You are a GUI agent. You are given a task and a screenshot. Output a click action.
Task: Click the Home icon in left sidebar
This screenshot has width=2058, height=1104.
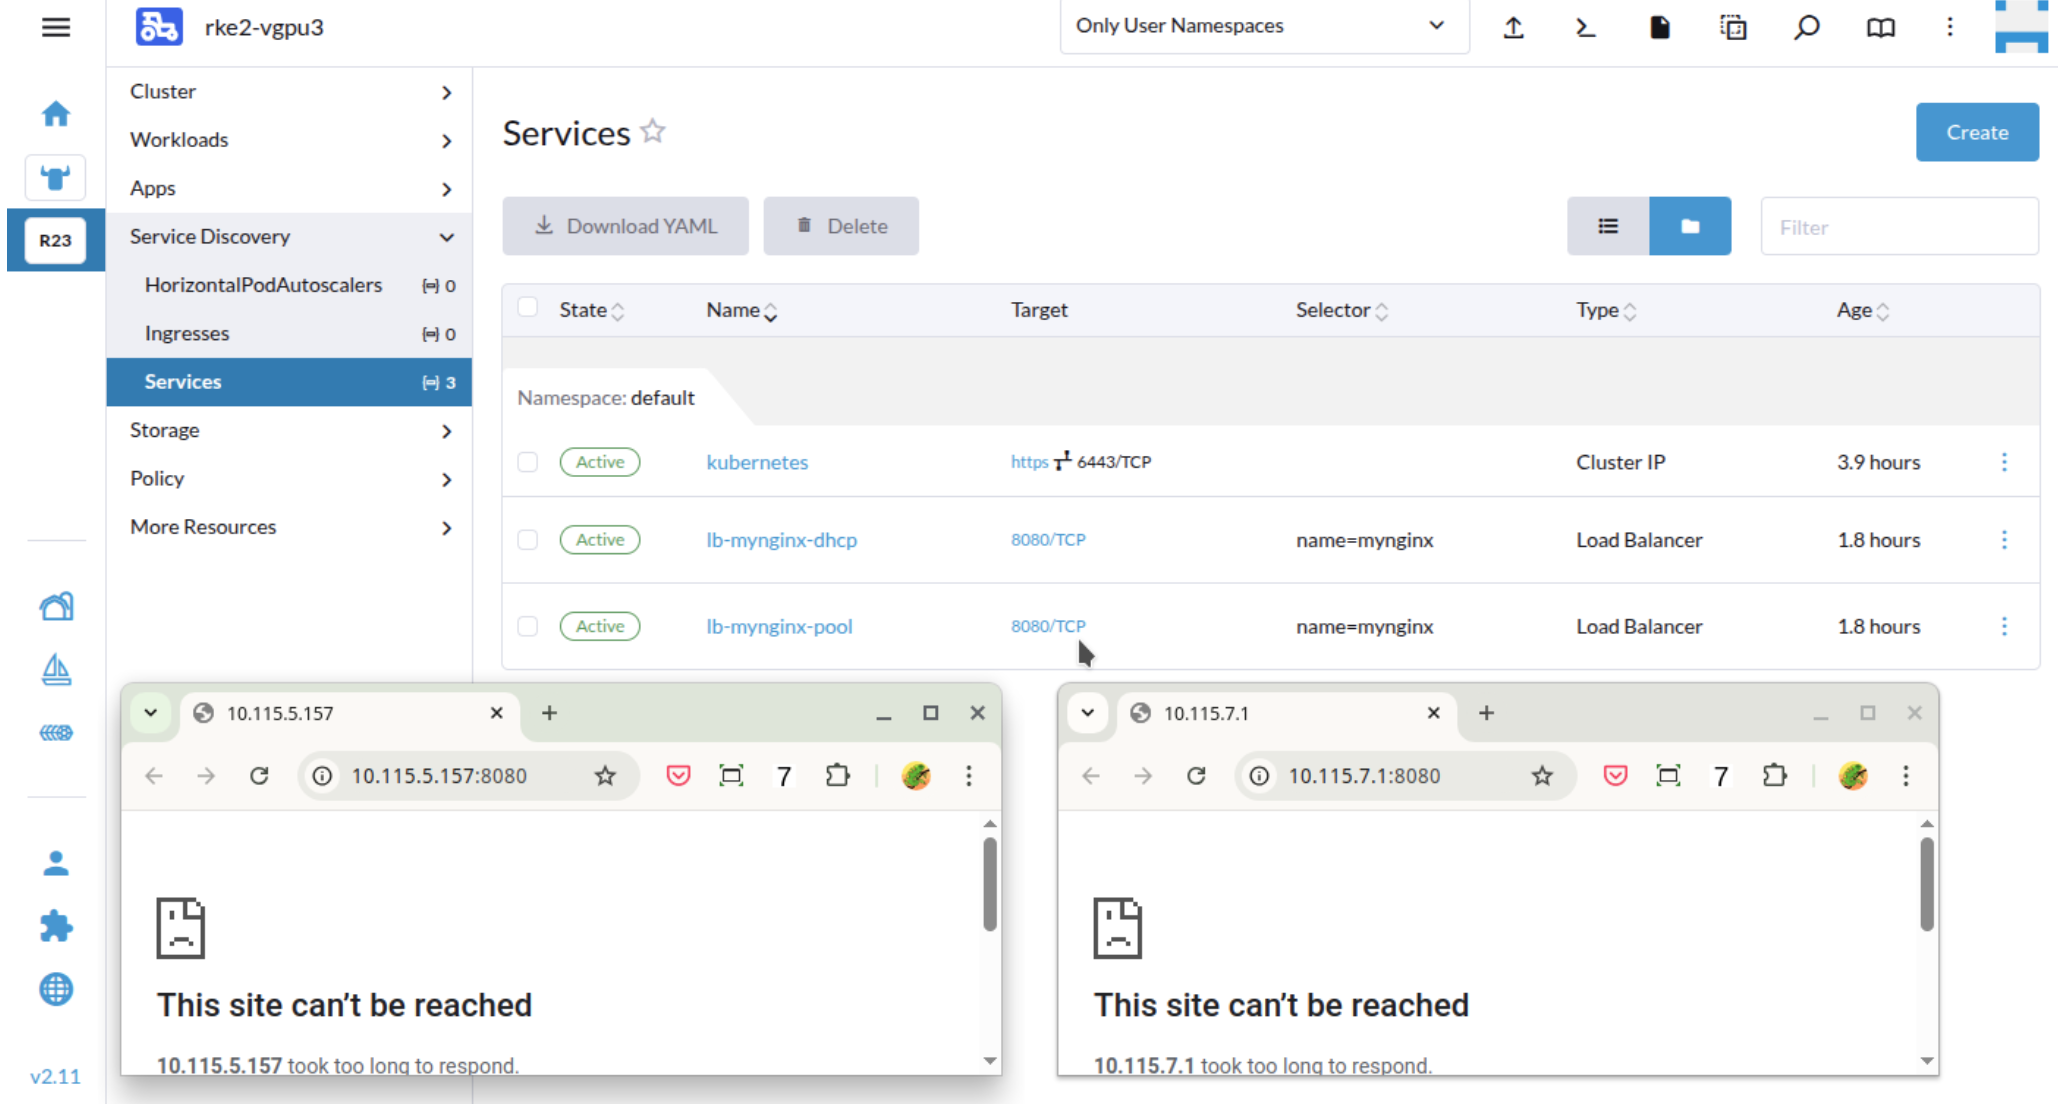point(56,114)
